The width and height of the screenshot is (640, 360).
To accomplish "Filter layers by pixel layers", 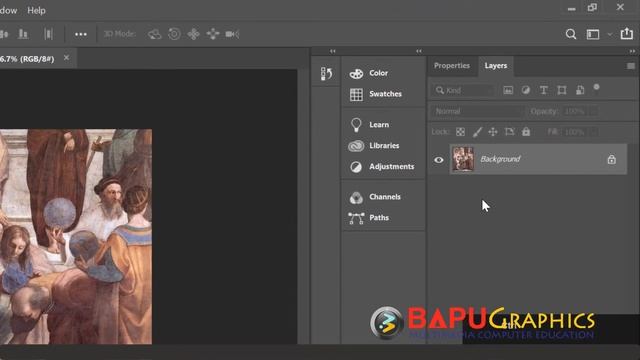I will [x=508, y=90].
